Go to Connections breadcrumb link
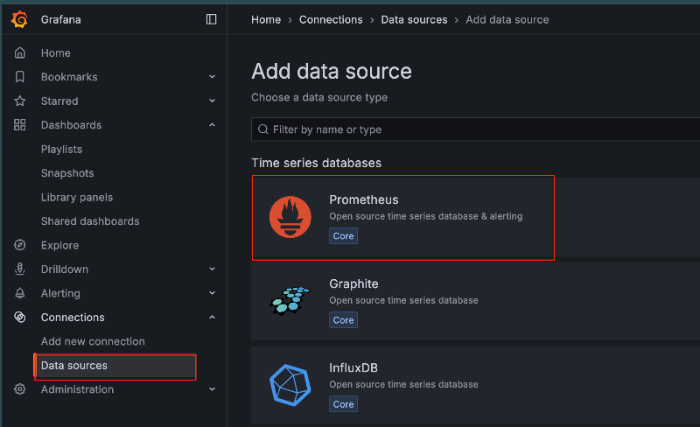The image size is (700, 427). [x=331, y=19]
